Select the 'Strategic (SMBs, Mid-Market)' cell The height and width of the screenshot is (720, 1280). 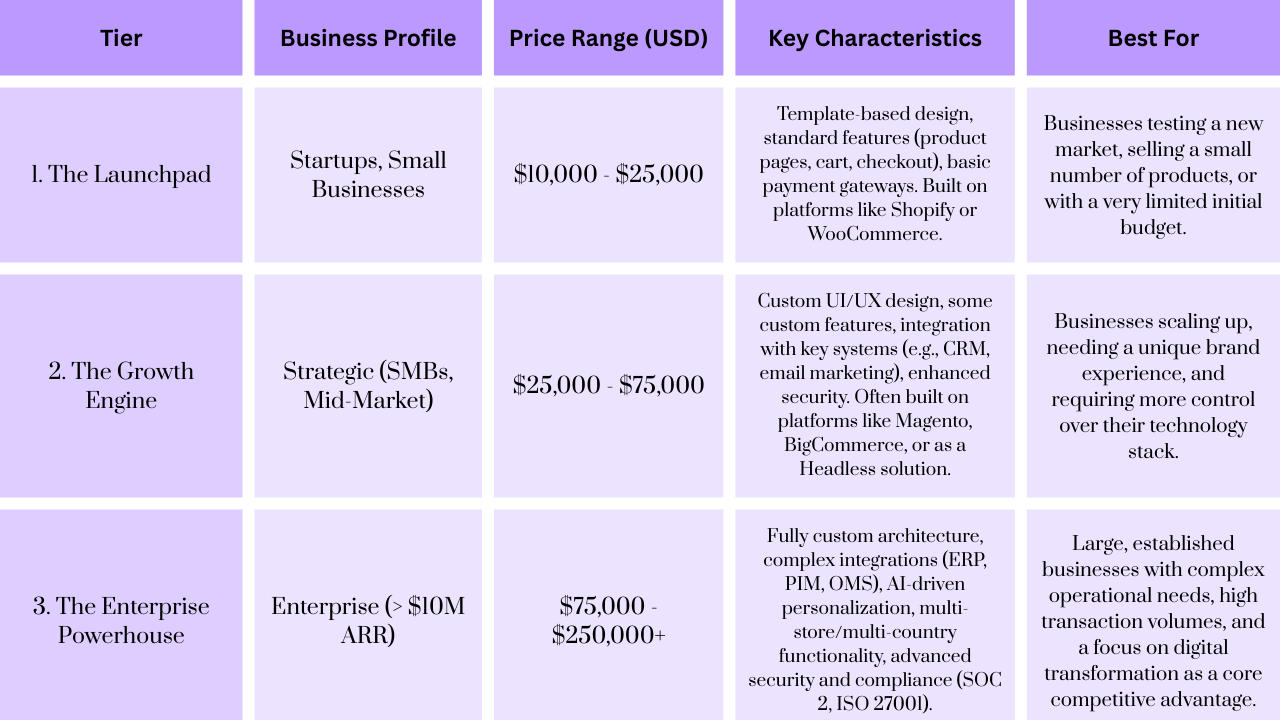point(368,386)
